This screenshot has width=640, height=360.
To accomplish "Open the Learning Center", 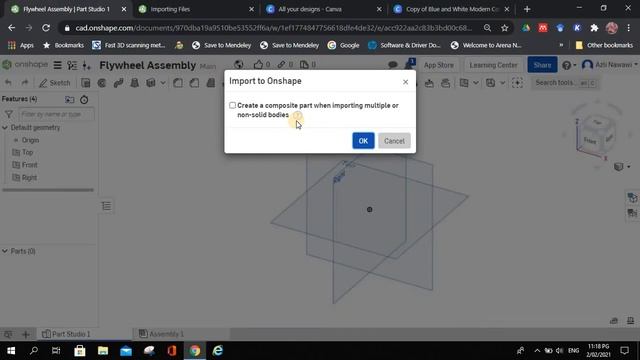I will [493, 65].
